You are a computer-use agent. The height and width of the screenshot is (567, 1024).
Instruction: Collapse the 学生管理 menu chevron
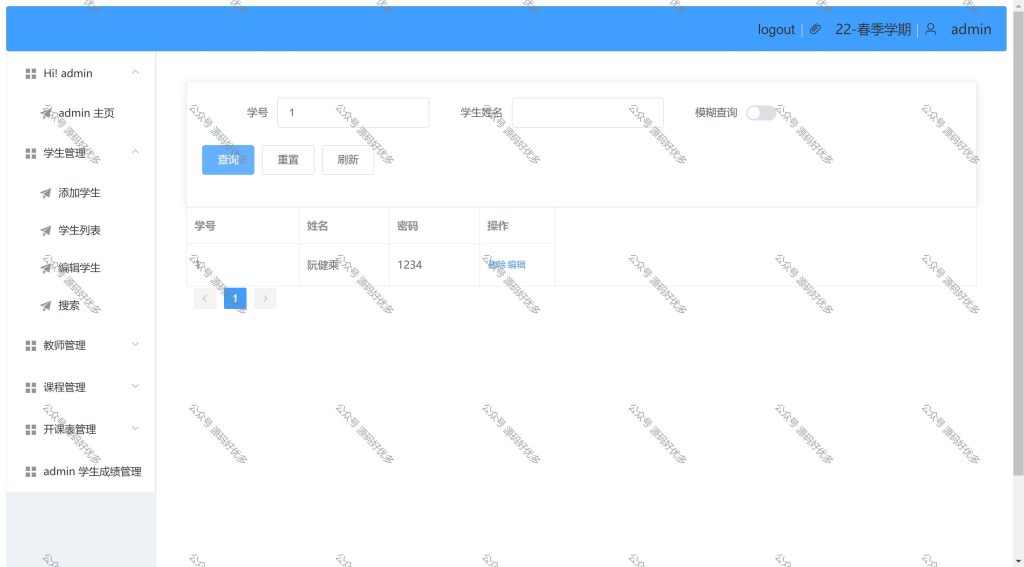tap(135, 152)
